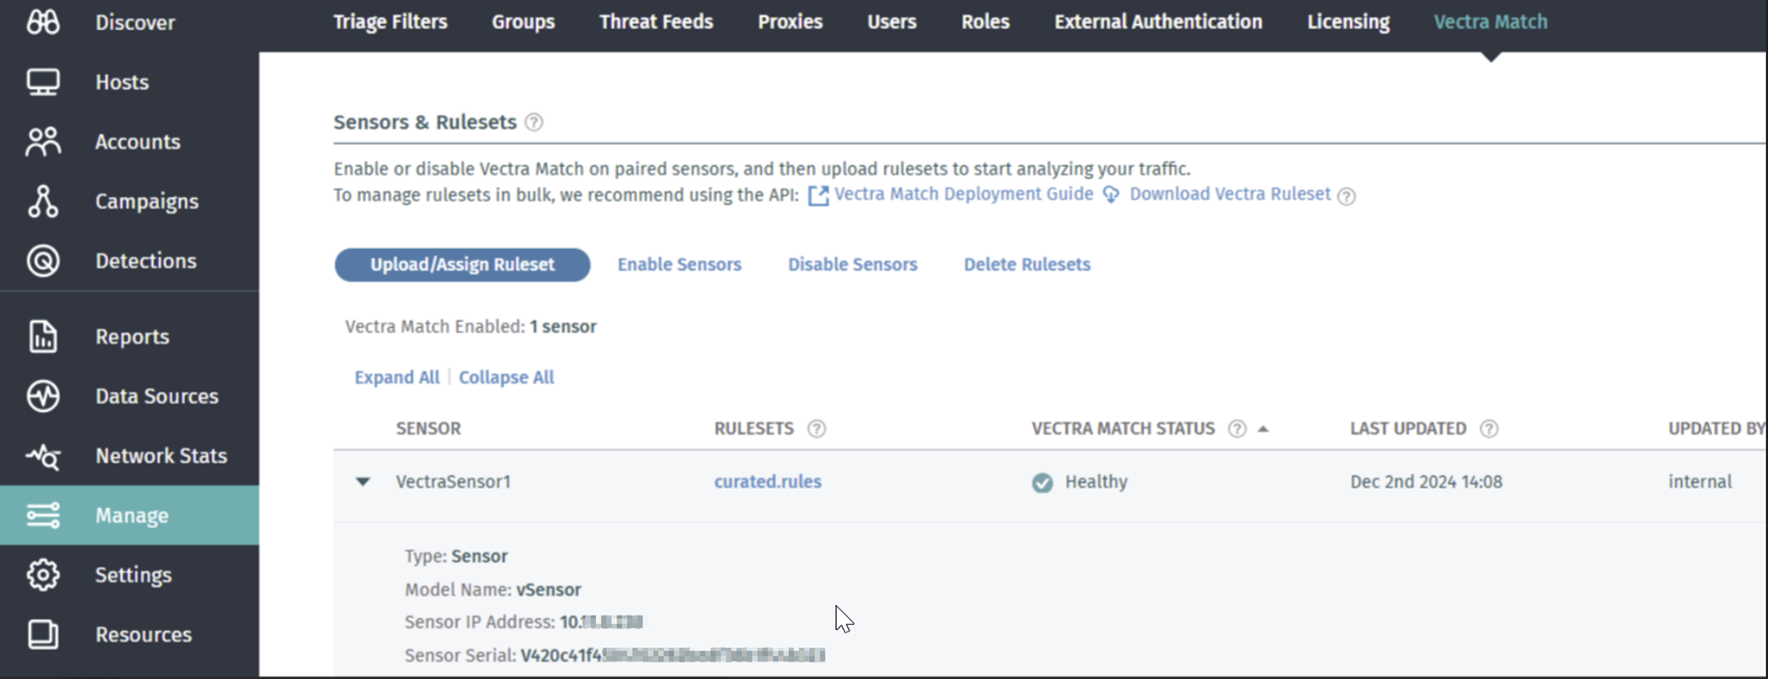The image size is (1768, 679).
Task: Open Accounts via the people icon
Action: pyautogui.click(x=43, y=142)
